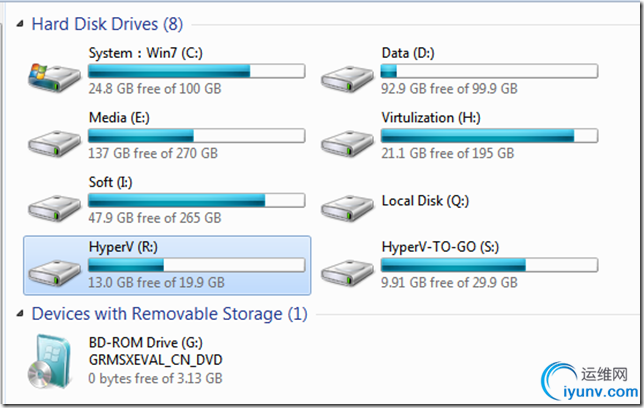Click the Virtulization (H:) capacity bar

pyautogui.click(x=489, y=136)
